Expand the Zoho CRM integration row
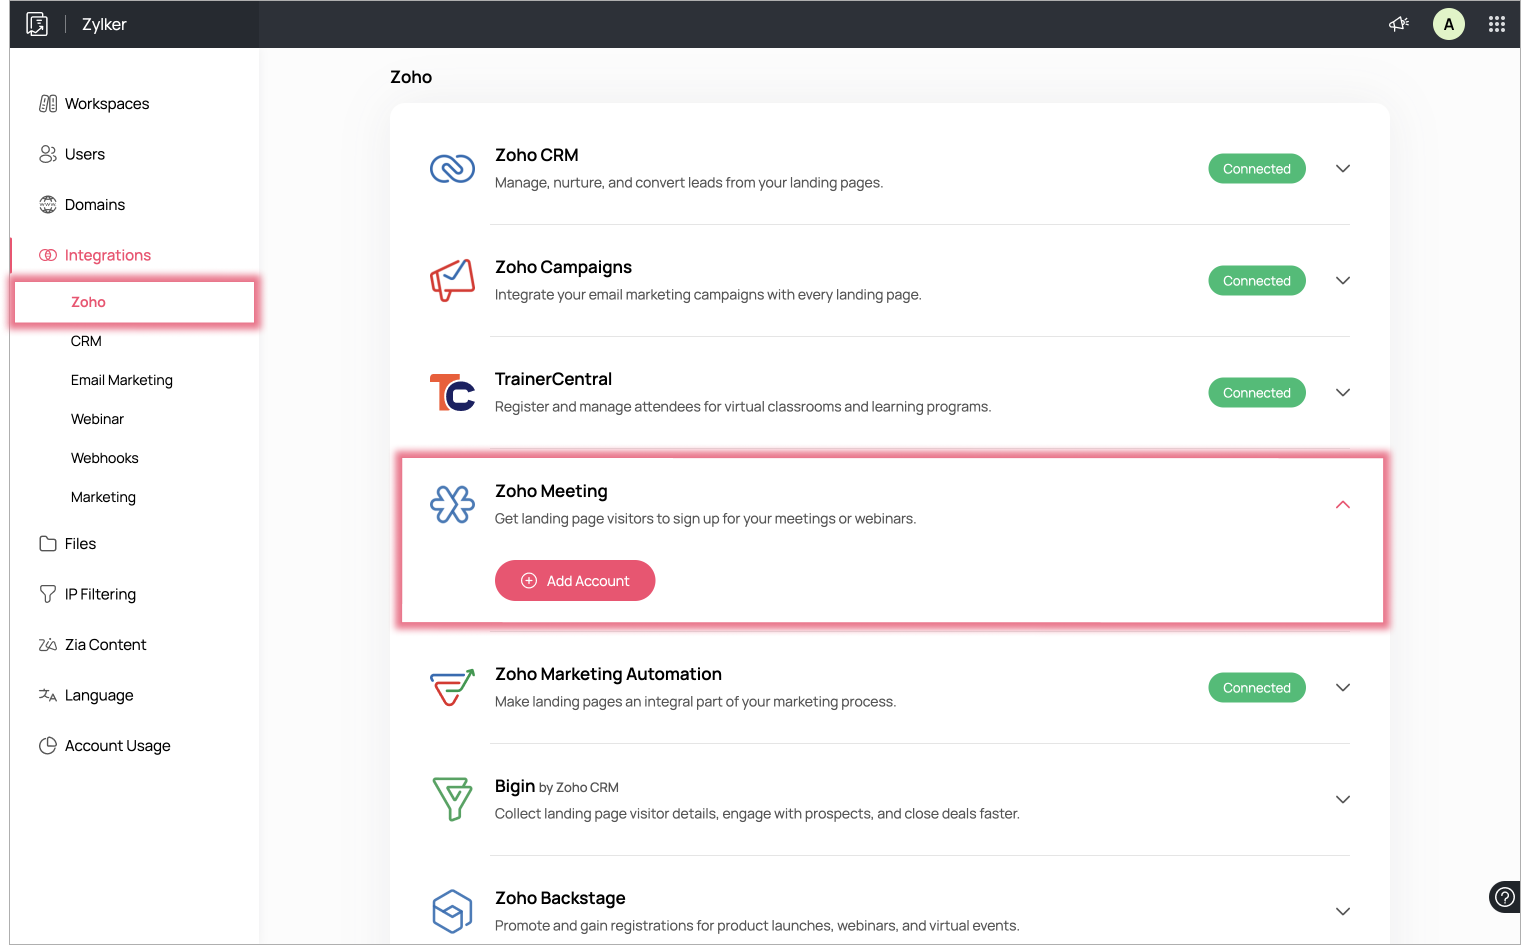This screenshot has width=1521, height=945. point(1343,169)
